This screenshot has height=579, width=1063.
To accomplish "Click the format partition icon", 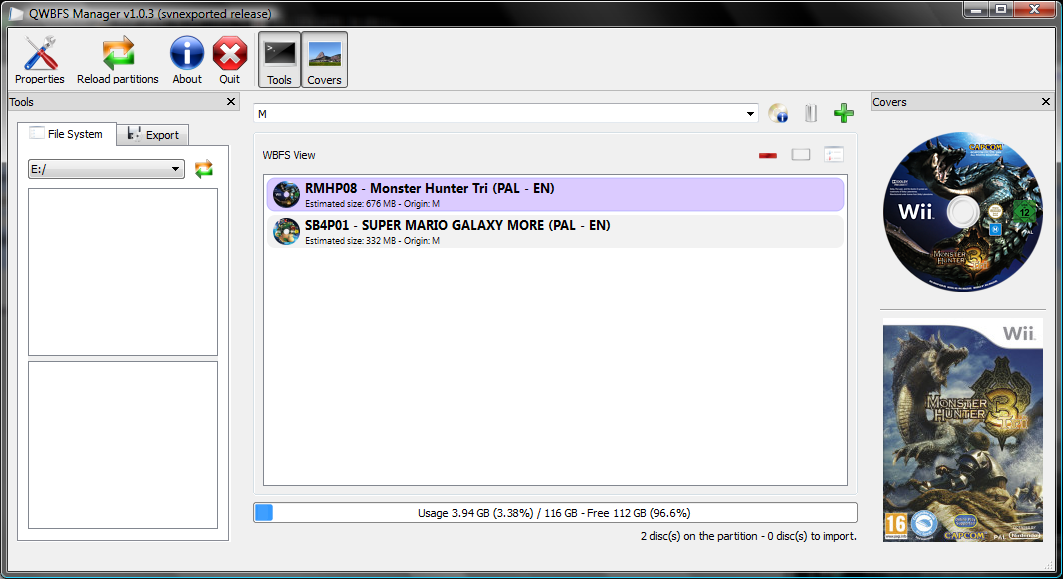I will [811, 113].
